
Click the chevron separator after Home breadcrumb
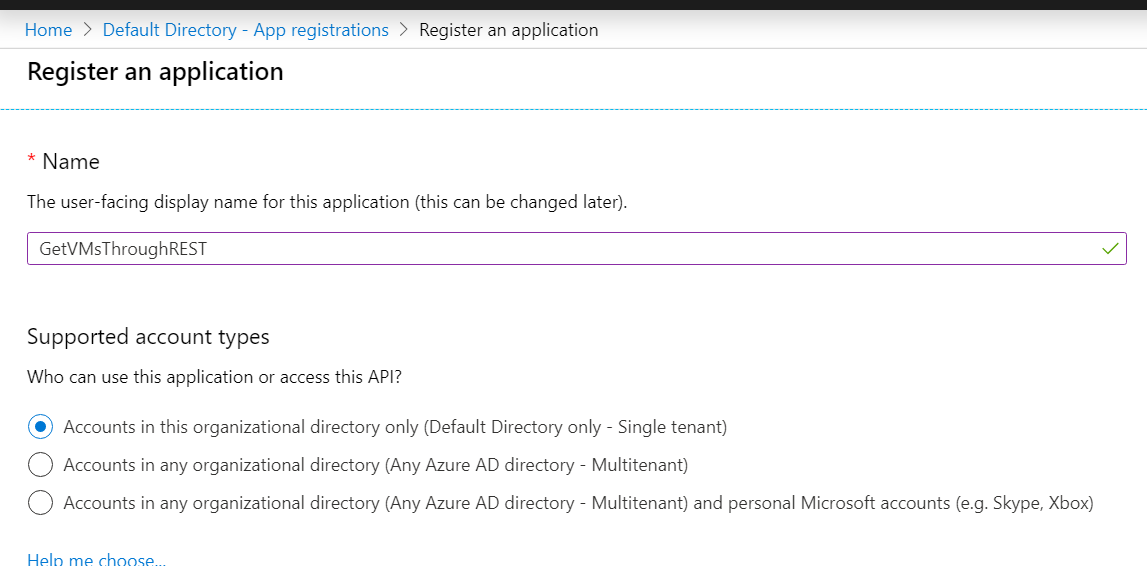(x=88, y=30)
